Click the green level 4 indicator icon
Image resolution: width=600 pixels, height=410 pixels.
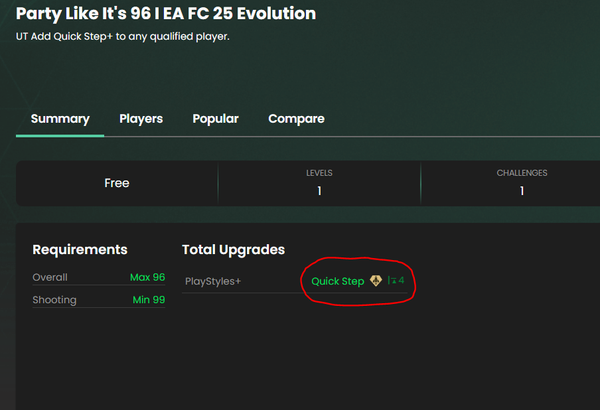[x=396, y=281]
